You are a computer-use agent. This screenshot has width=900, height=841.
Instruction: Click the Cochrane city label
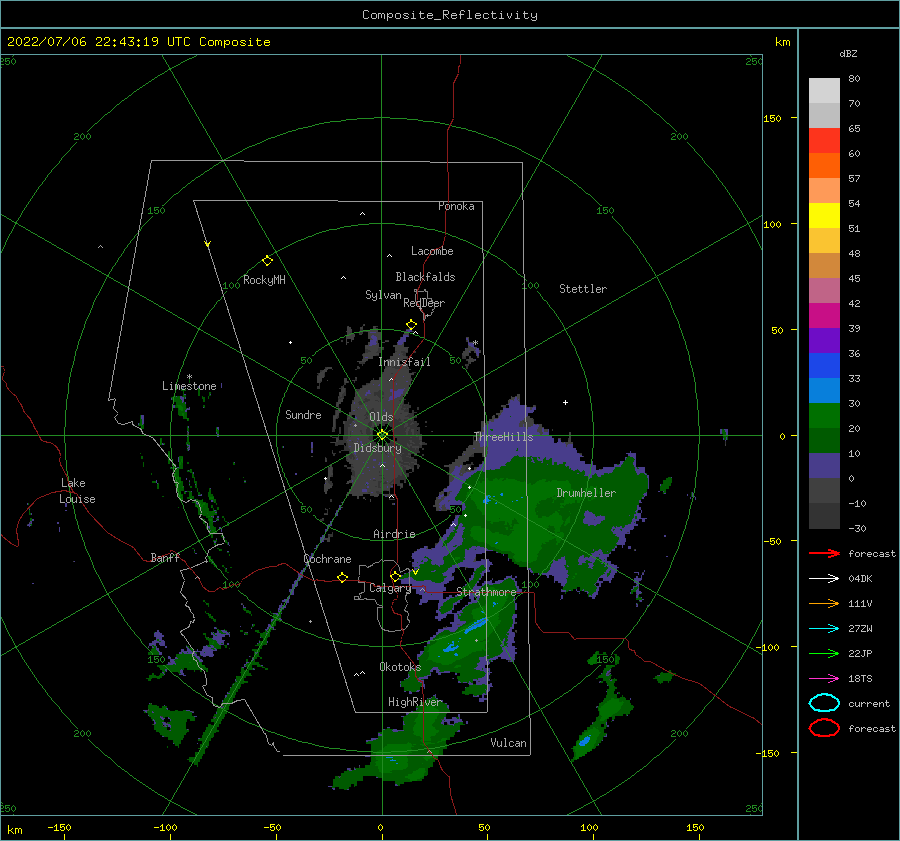[x=327, y=559]
